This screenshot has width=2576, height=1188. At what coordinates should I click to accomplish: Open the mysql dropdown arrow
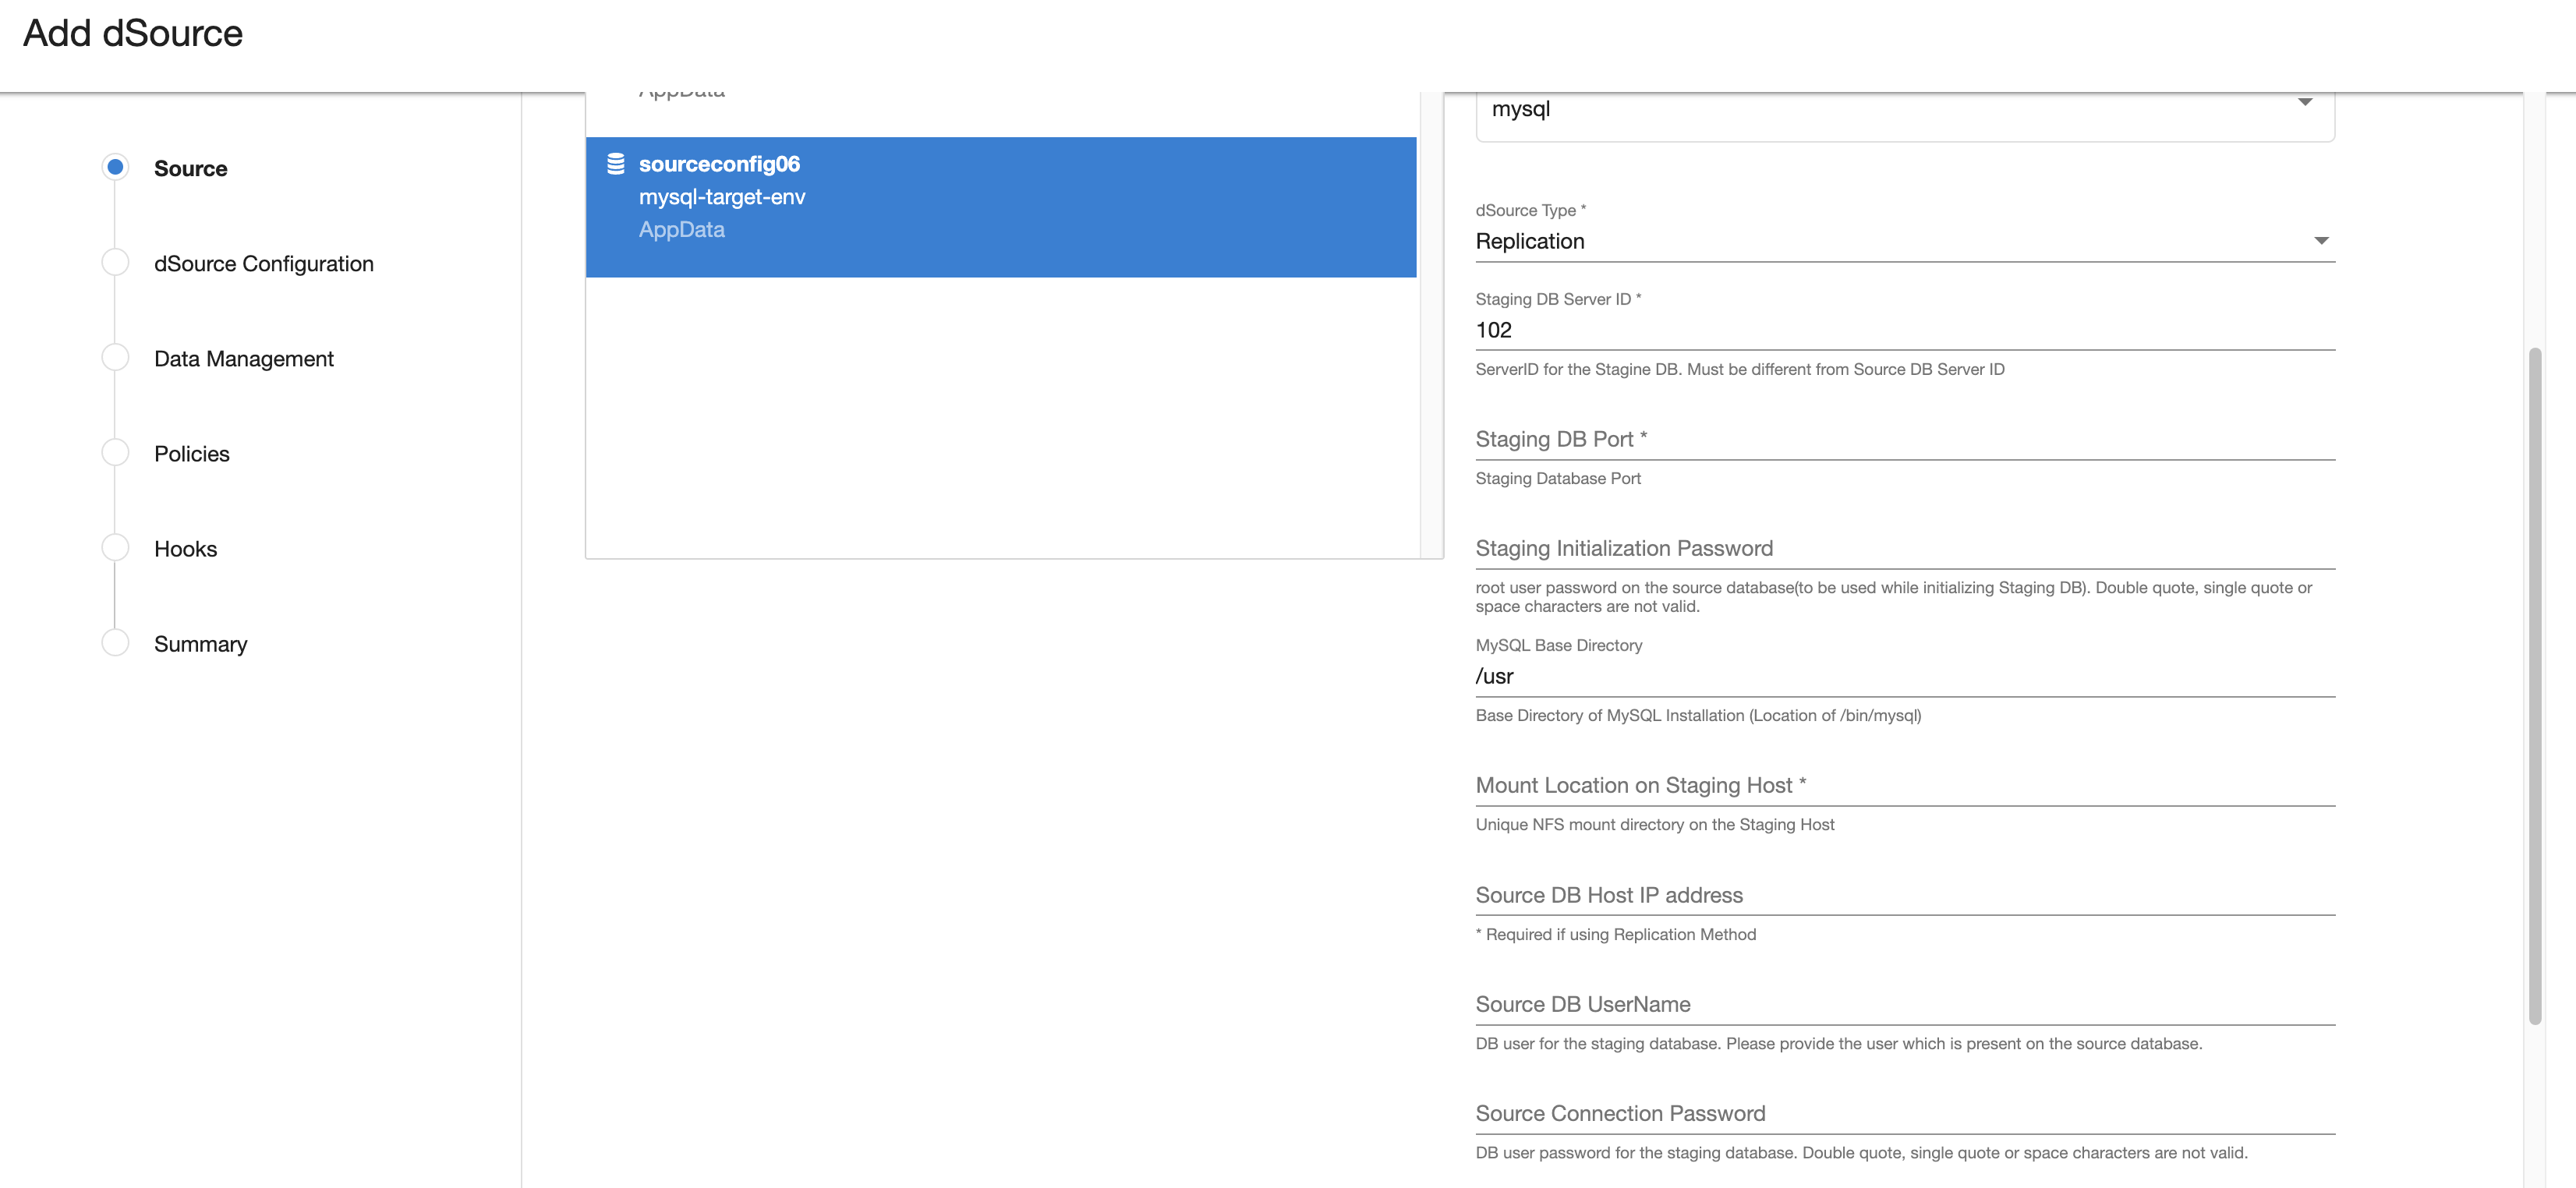2304,102
